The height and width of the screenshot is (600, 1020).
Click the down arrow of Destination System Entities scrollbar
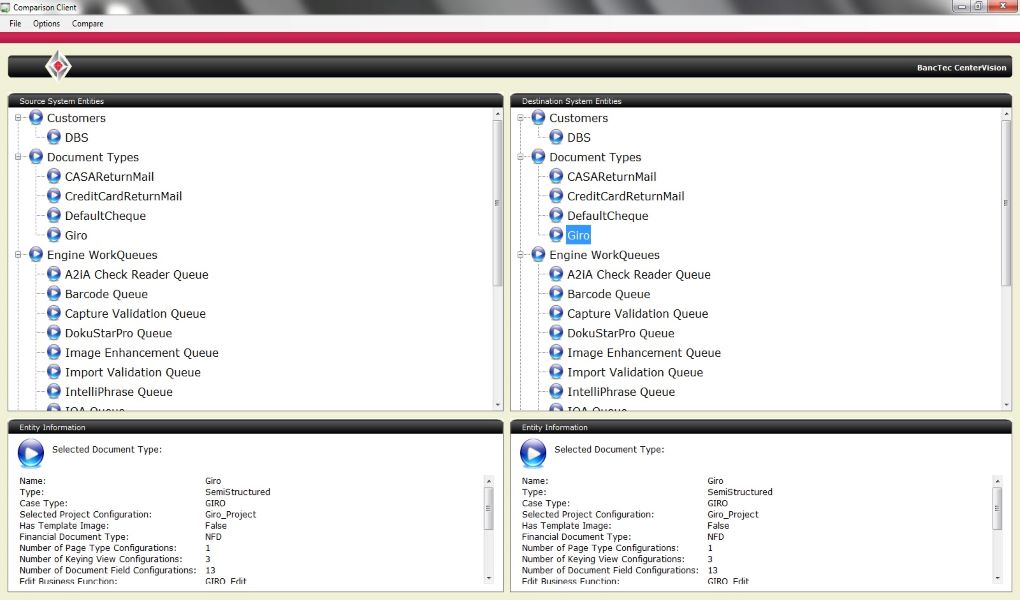1006,405
